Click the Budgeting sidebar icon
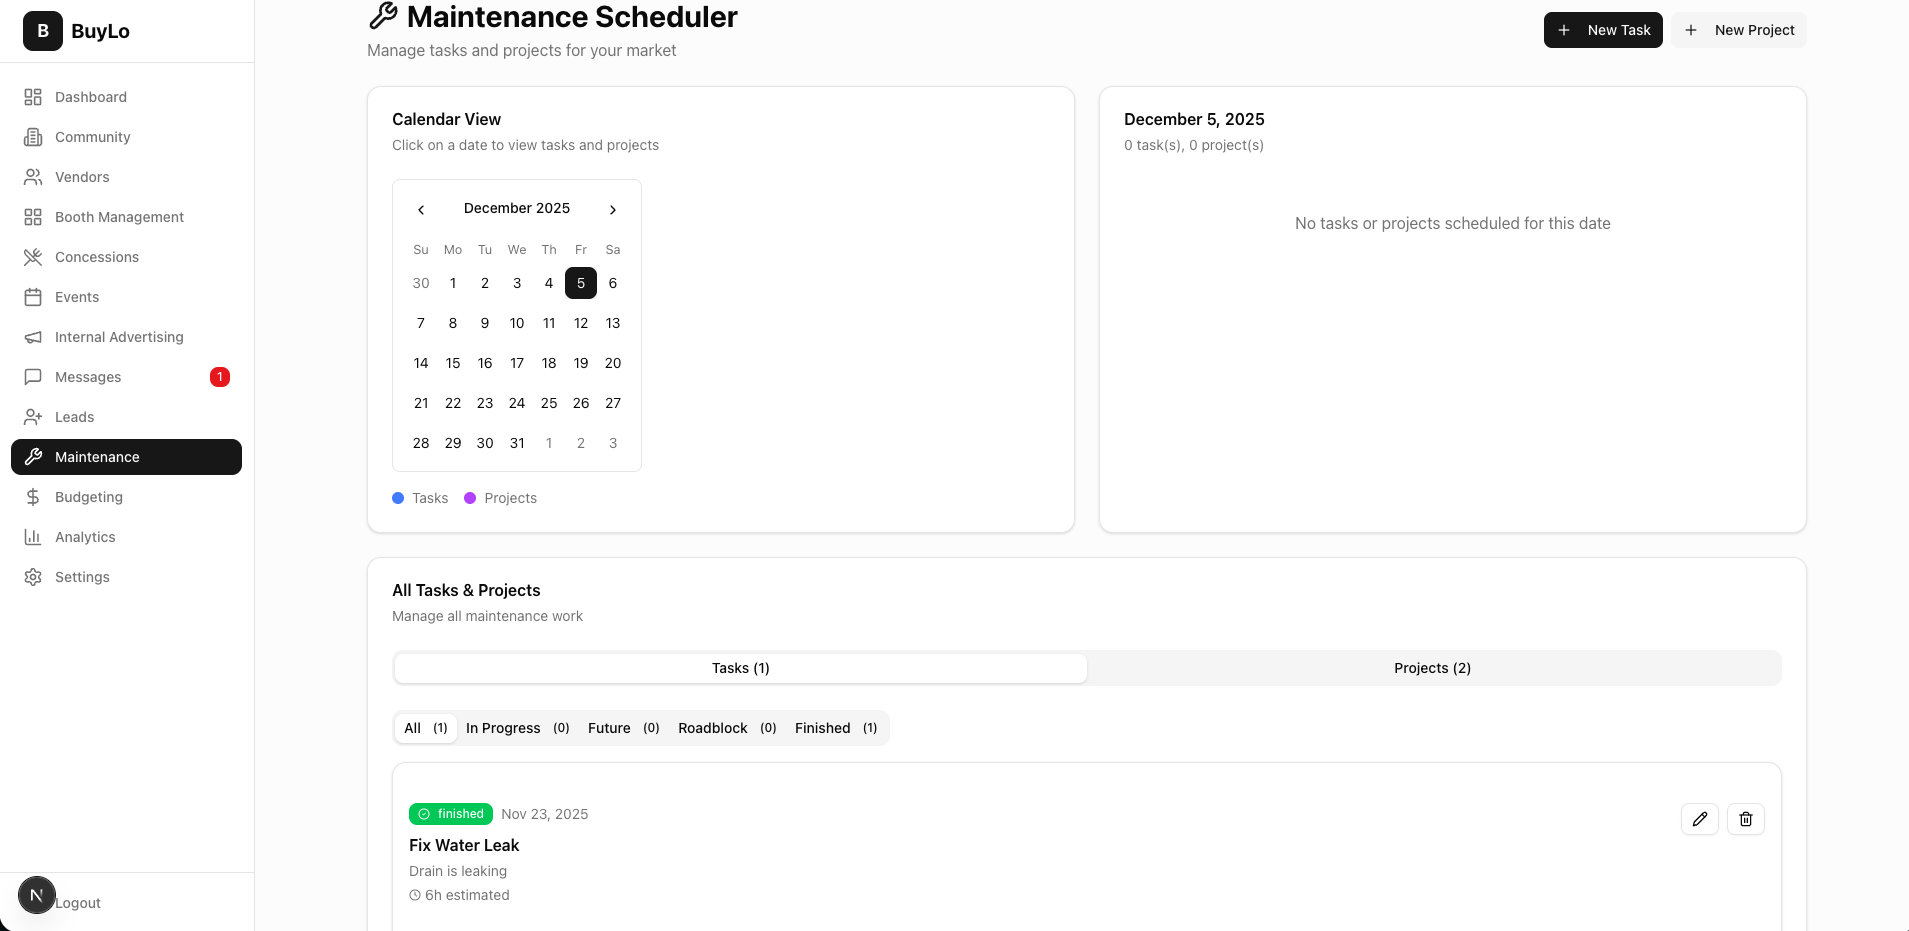The image size is (1909, 931). 33,497
